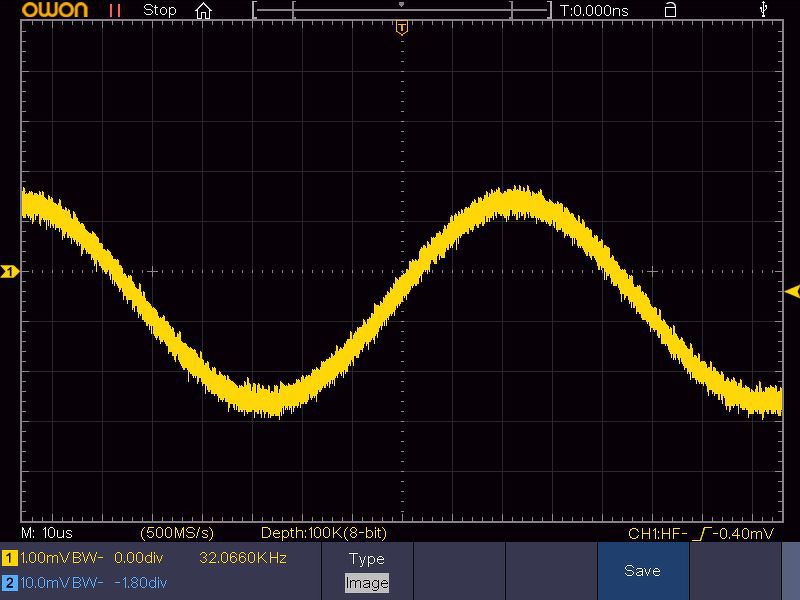
Task: Click the (500MS/s) sample rate readout
Action: coord(177,533)
